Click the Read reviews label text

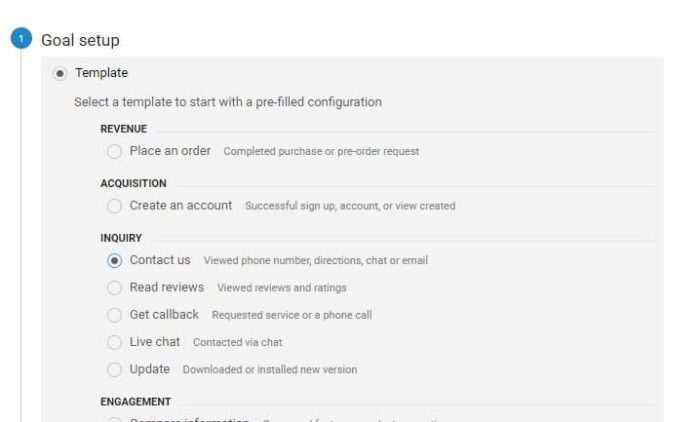tap(167, 287)
